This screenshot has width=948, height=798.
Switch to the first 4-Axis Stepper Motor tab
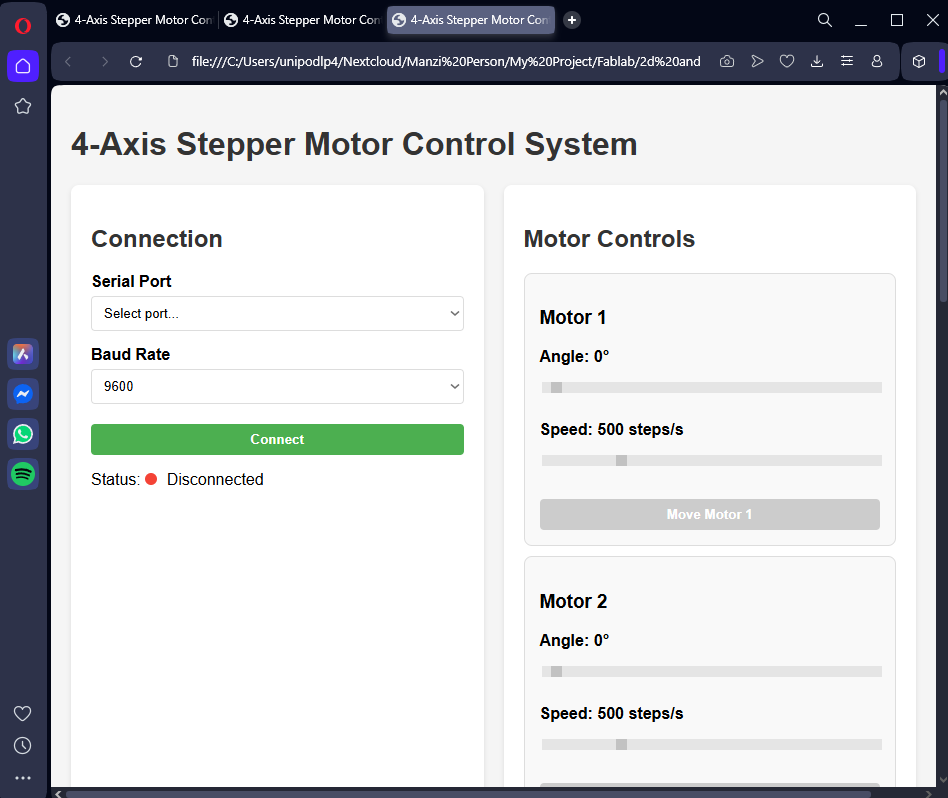(134, 20)
